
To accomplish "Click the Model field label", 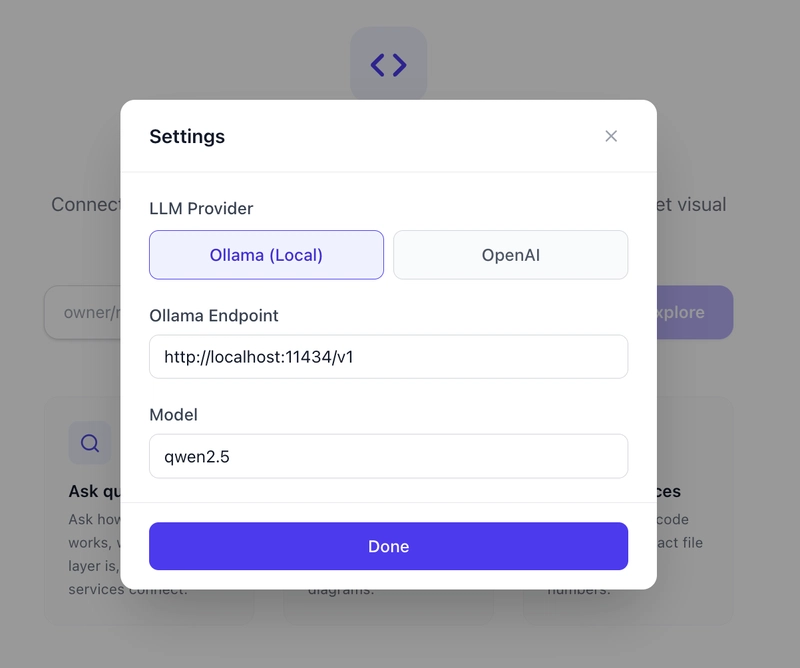I will click(x=174, y=414).
